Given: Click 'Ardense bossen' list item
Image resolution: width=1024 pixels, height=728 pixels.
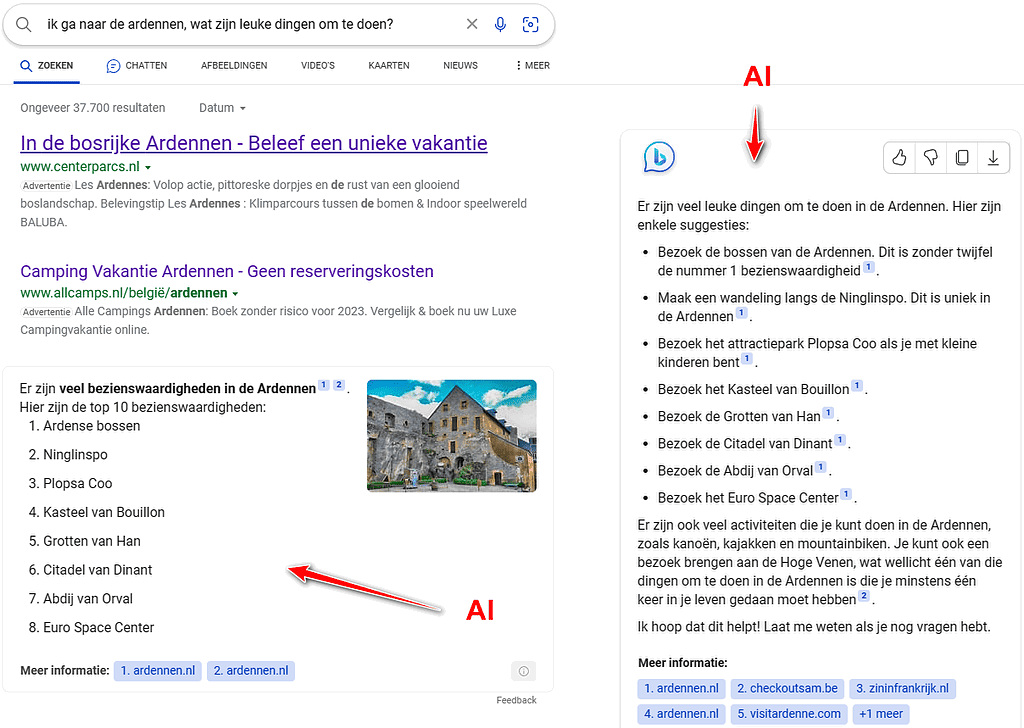Looking at the screenshot, I should click(x=91, y=426).
